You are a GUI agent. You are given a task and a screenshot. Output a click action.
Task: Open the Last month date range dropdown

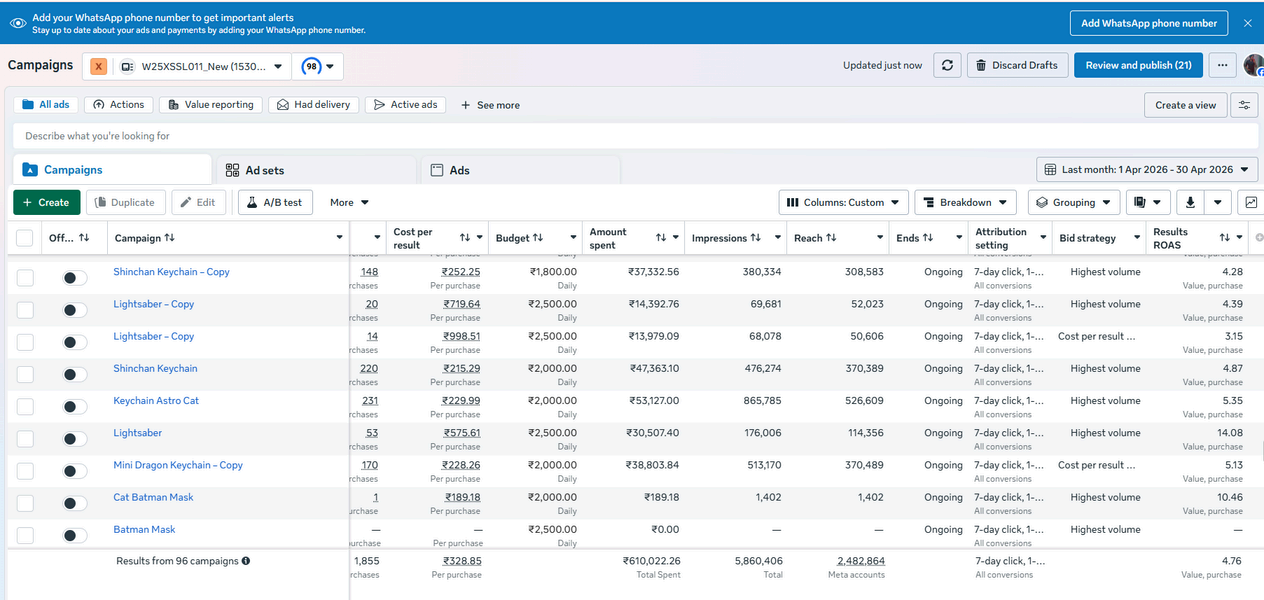click(x=1147, y=170)
